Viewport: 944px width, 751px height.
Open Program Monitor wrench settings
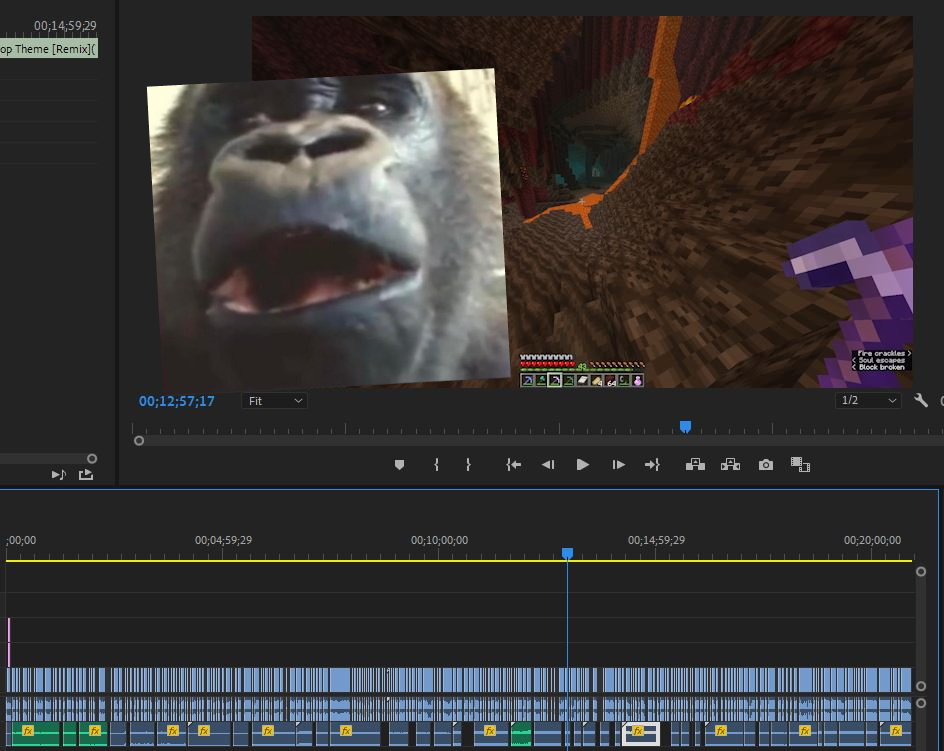coord(921,400)
